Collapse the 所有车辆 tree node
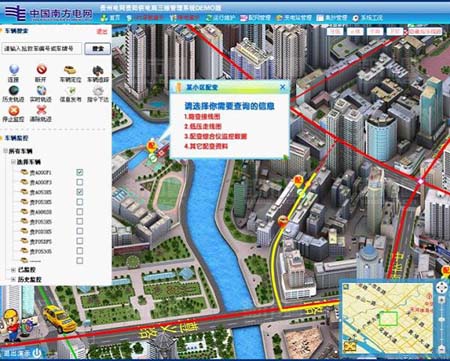This screenshot has height=361, width=450. pyautogui.click(x=5, y=151)
